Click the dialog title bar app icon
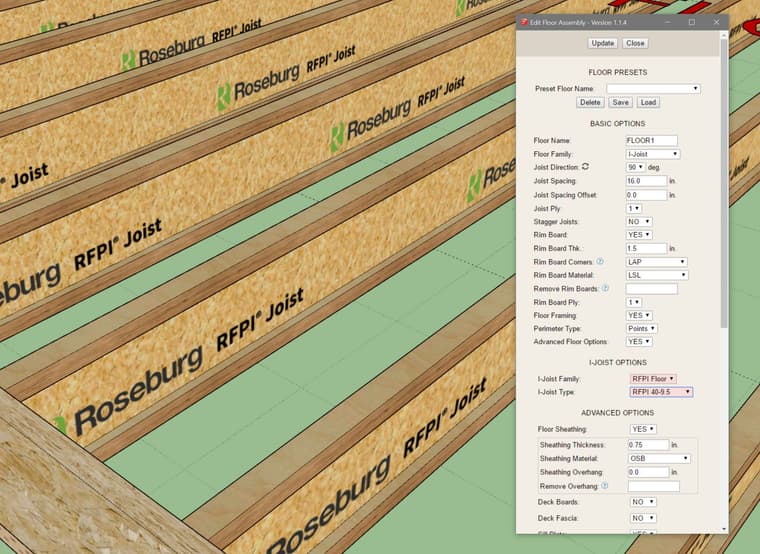This screenshot has height=554, width=760. coord(523,21)
